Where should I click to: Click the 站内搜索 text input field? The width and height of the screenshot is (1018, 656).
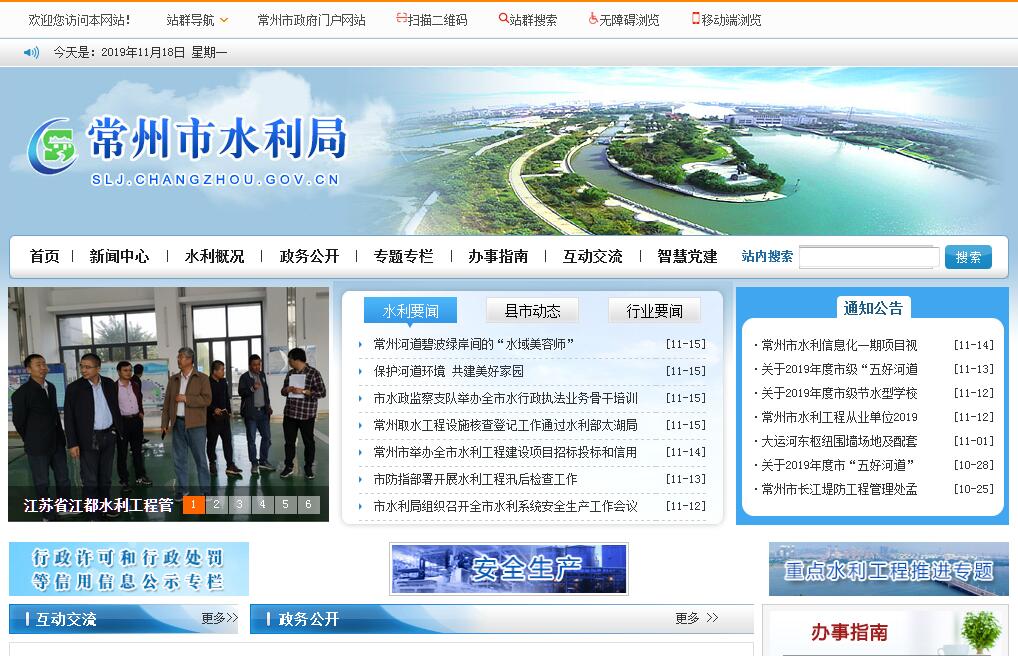point(868,257)
